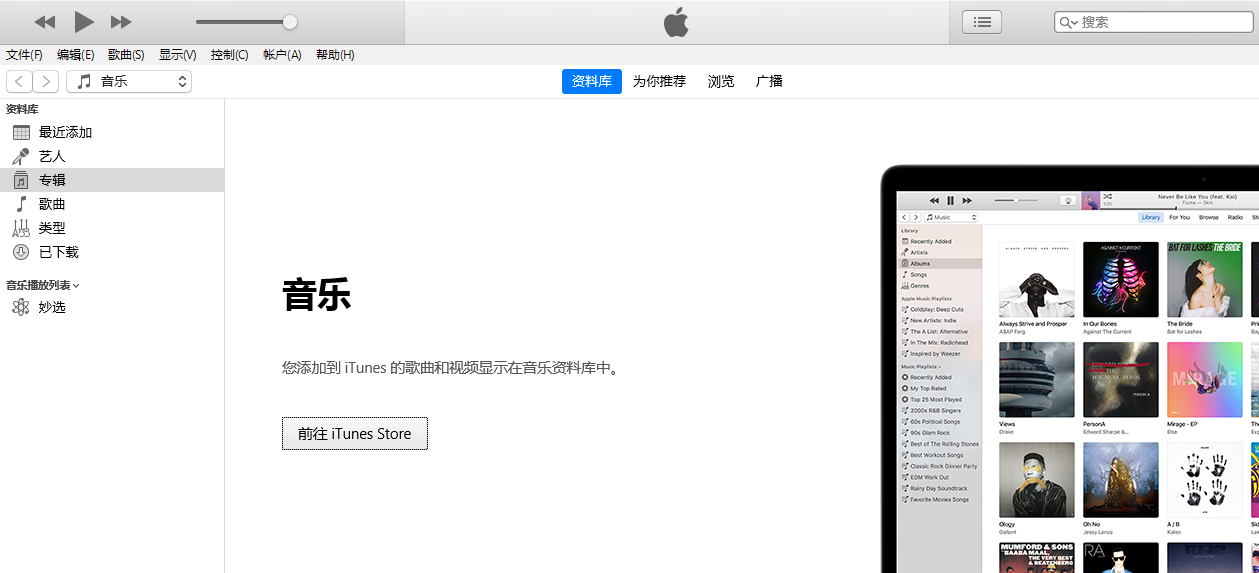Select 艺人 in the sidebar

pyautogui.click(x=112, y=156)
